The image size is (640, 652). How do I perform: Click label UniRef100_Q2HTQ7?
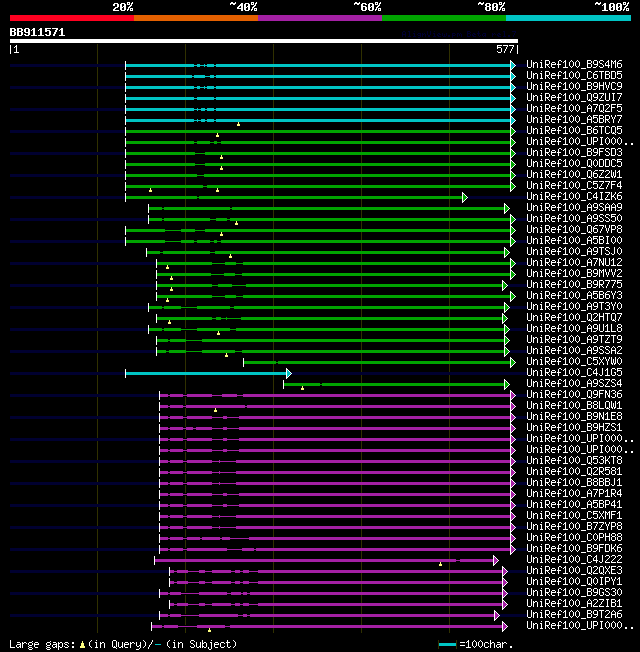574,318
